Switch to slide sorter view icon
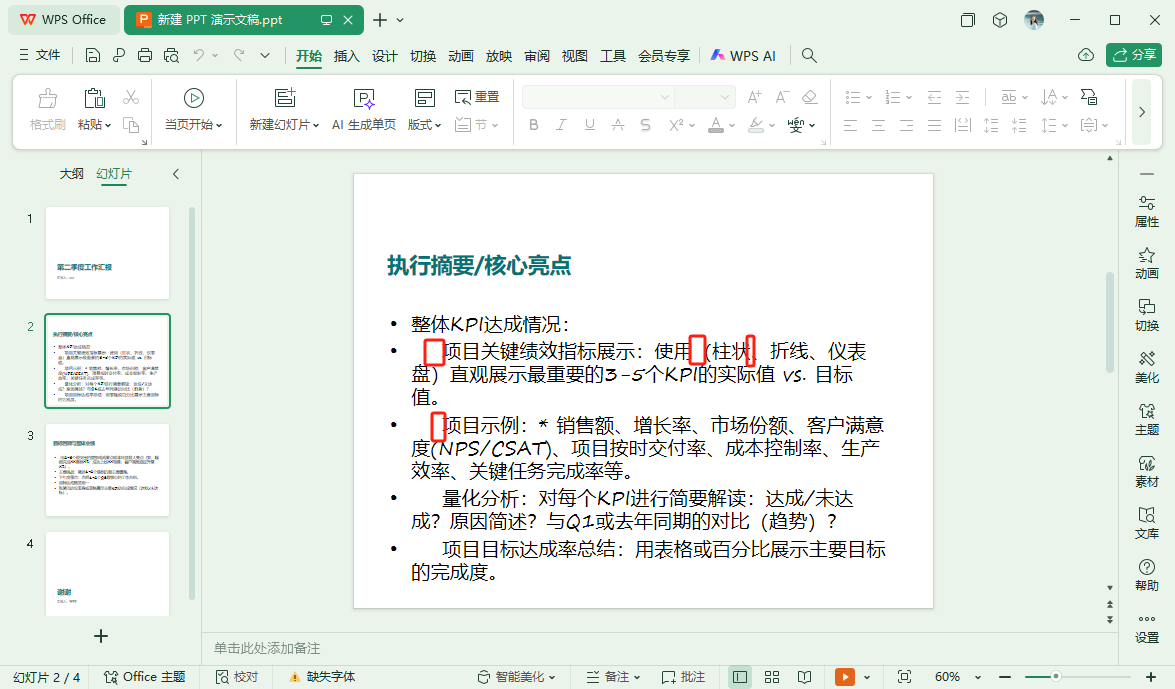 click(772, 677)
